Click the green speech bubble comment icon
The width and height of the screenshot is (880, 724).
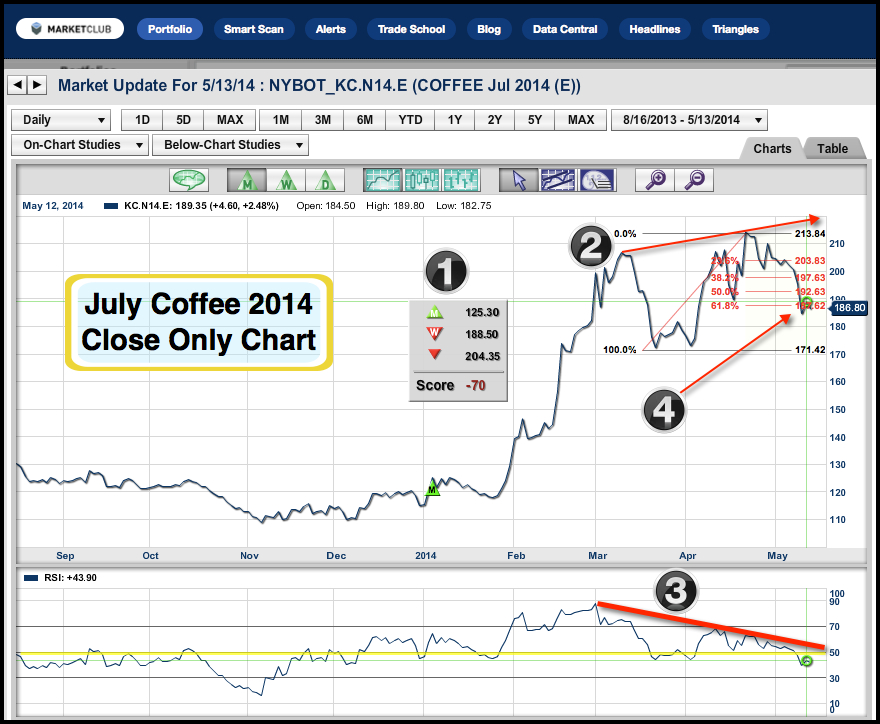(188, 180)
